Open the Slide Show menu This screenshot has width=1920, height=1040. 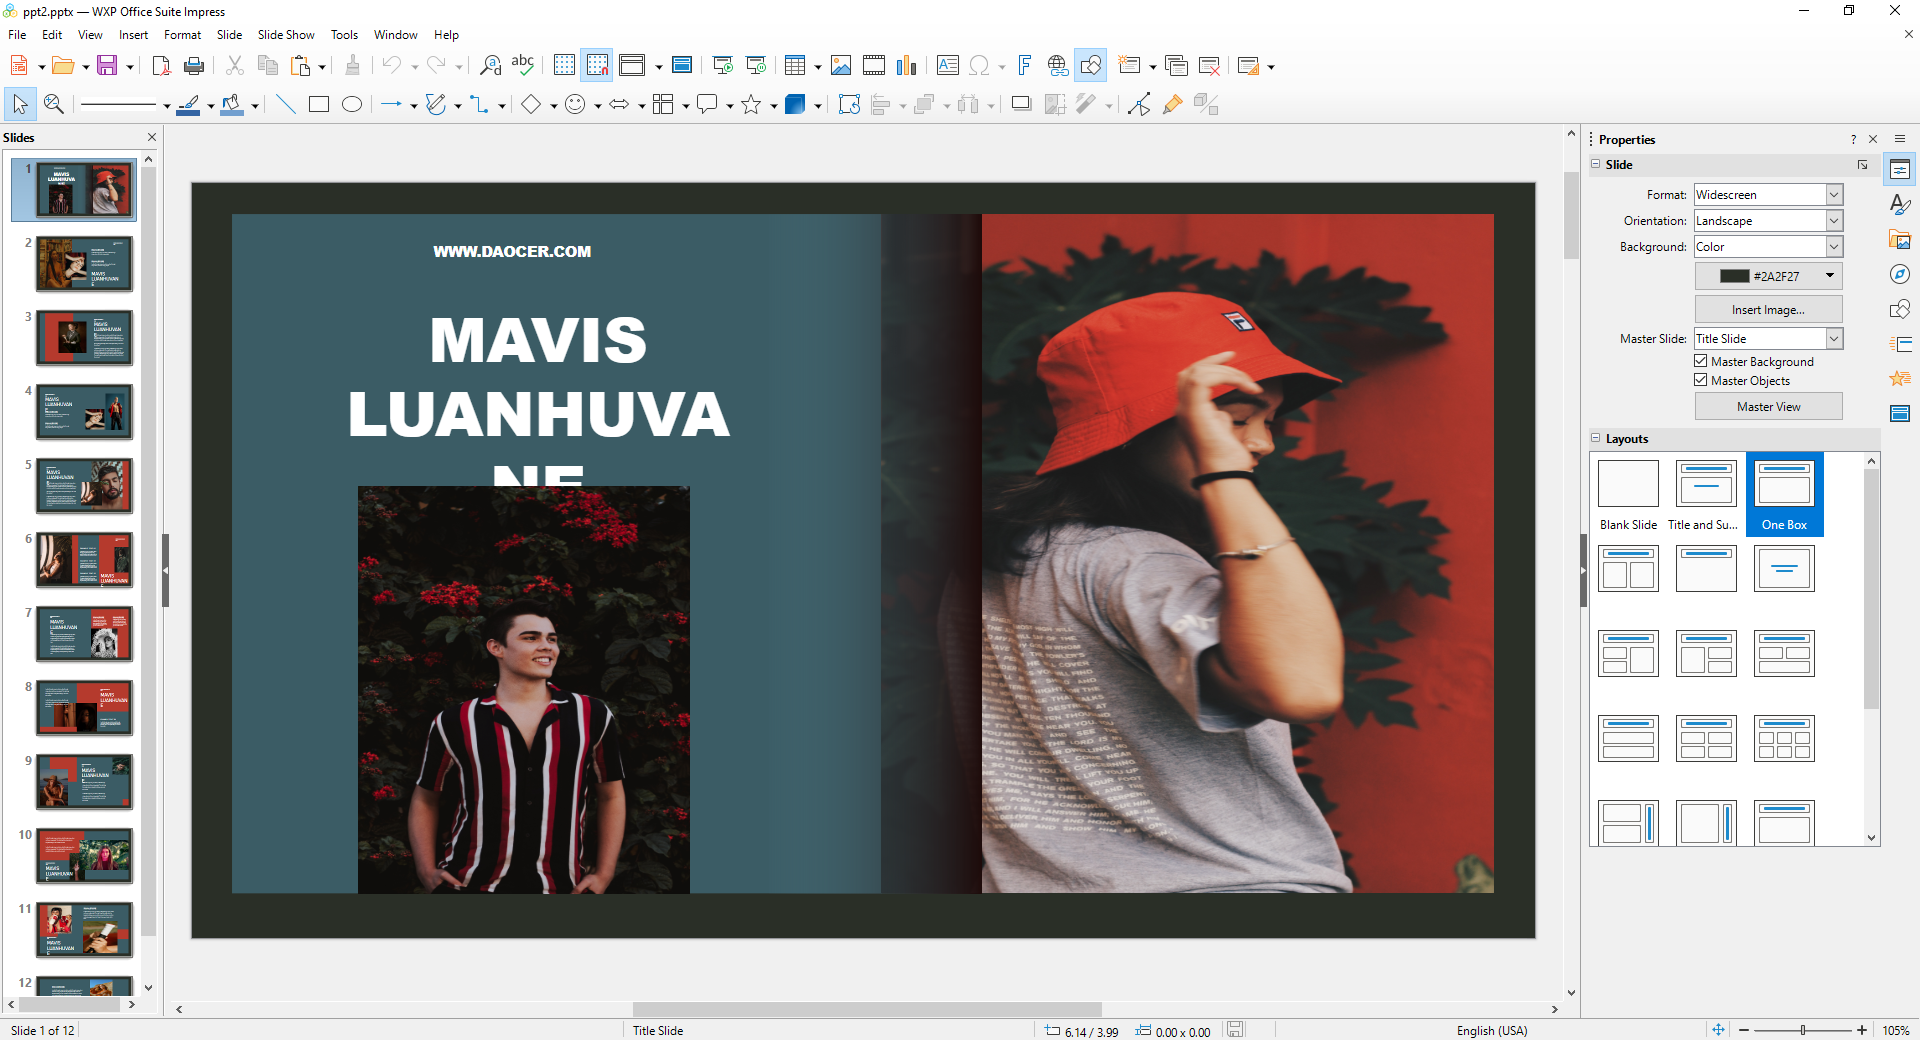286,35
